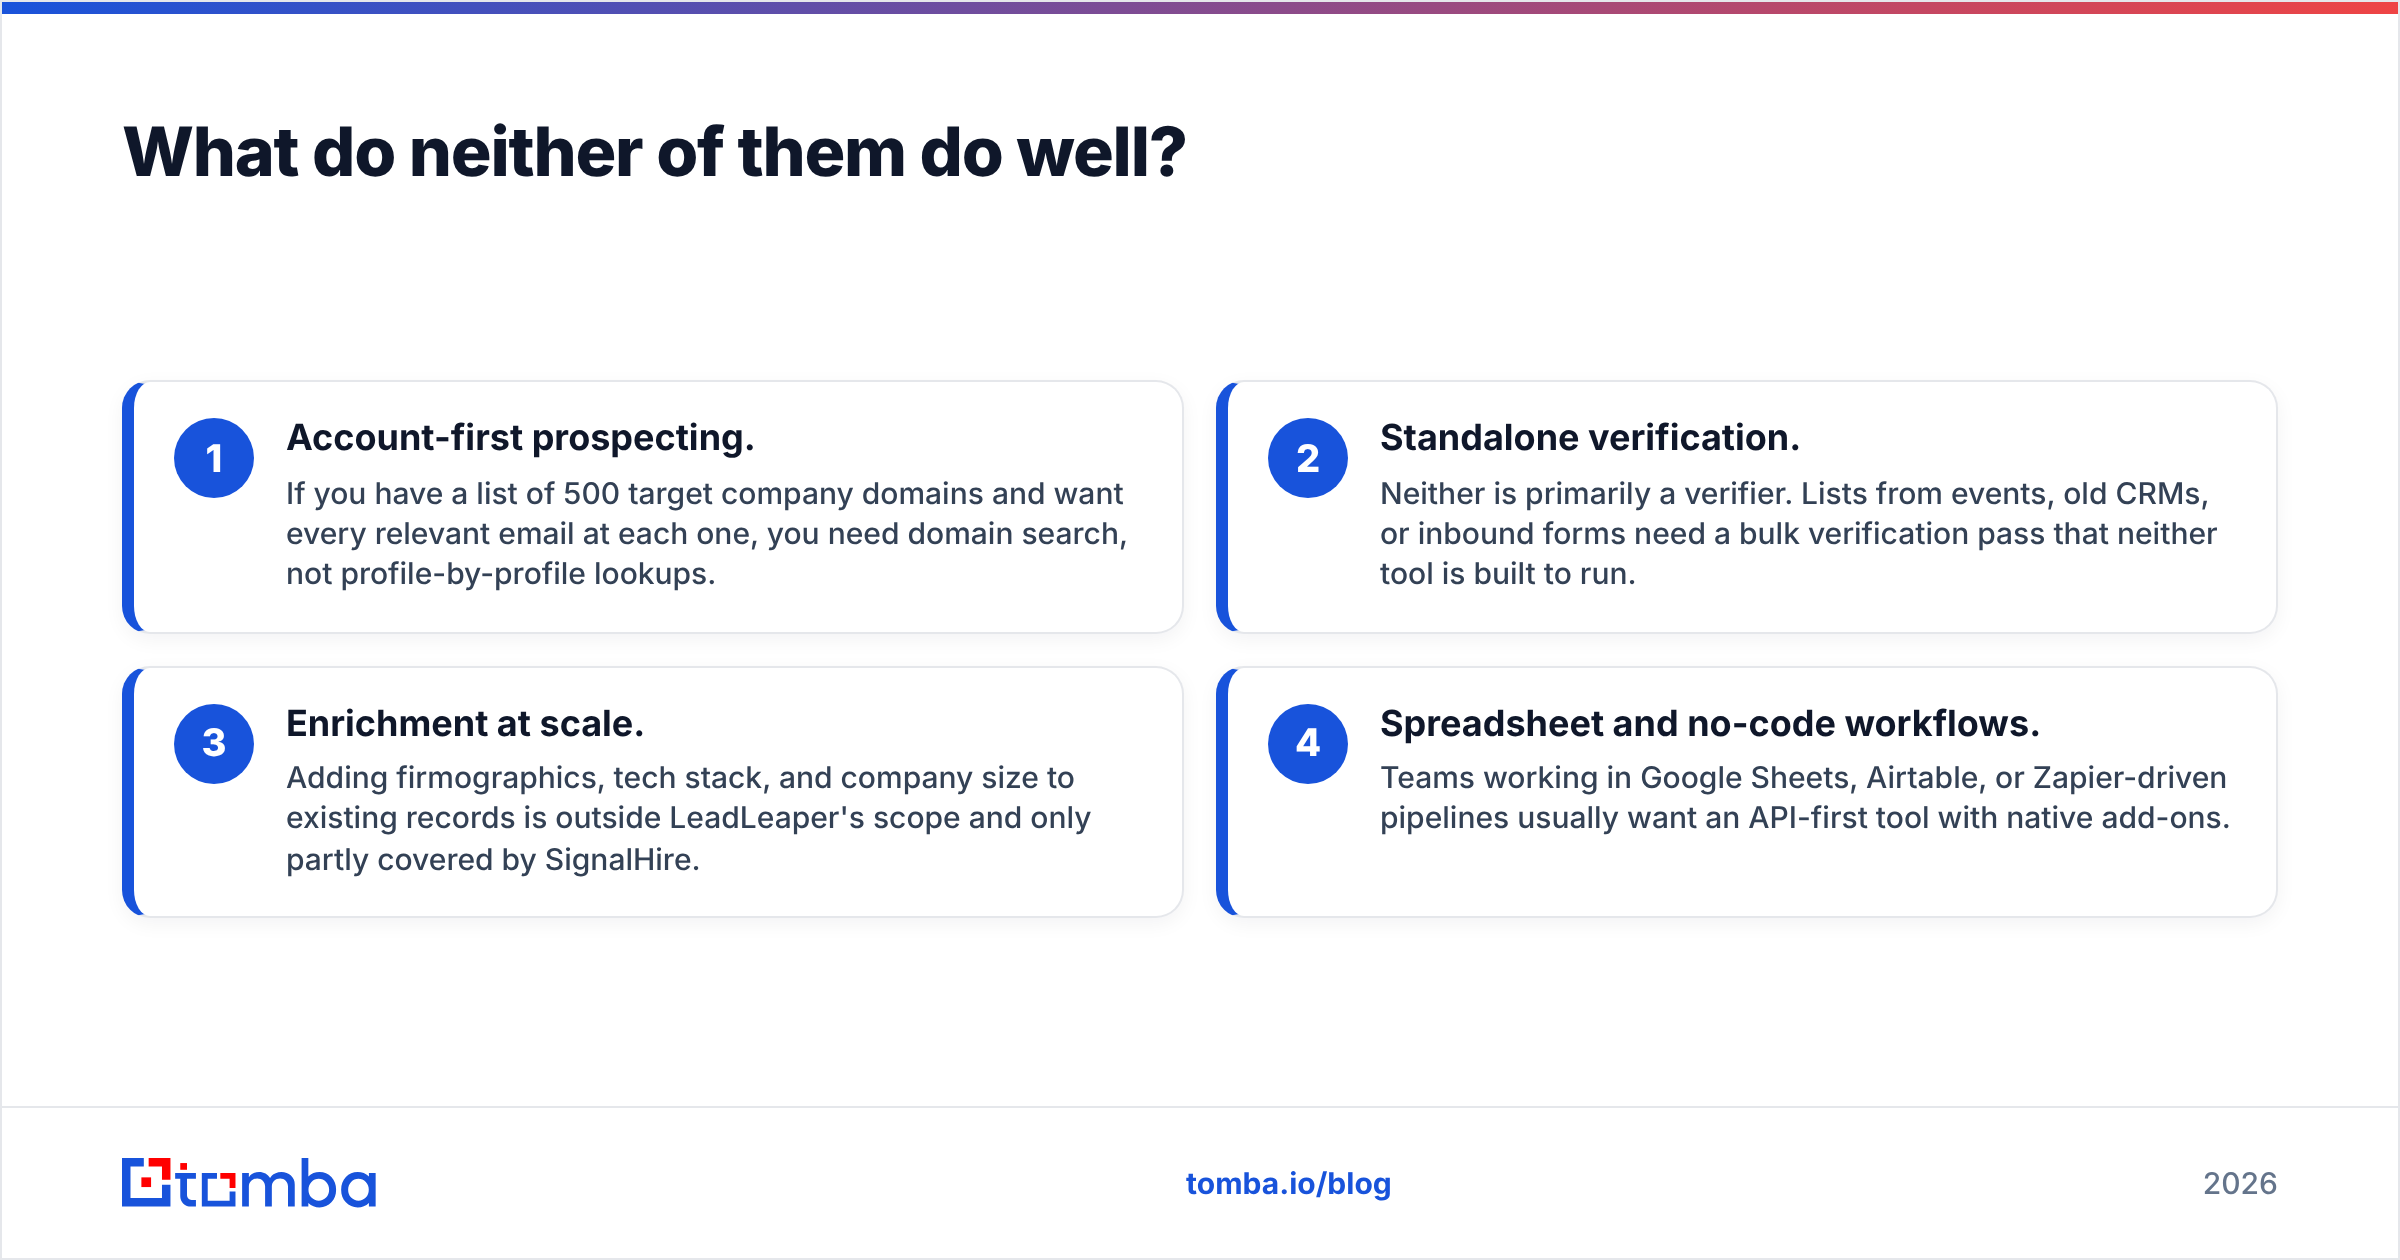Screen dimensions: 2400x1260
Task: Click the blue number 3 circle badge
Action: click(x=214, y=743)
